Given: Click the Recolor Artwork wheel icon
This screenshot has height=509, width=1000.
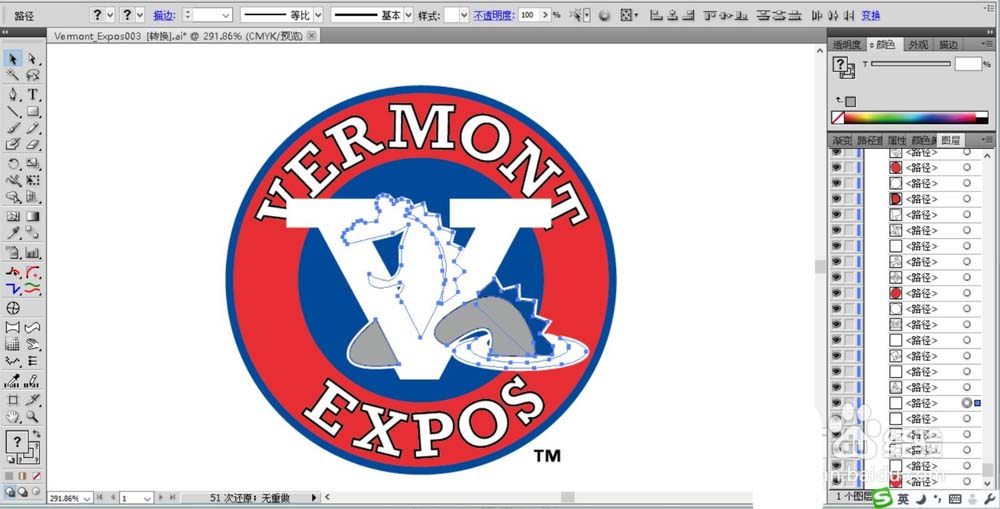Looking at the screenshot, I should click(x=604, y=15).
